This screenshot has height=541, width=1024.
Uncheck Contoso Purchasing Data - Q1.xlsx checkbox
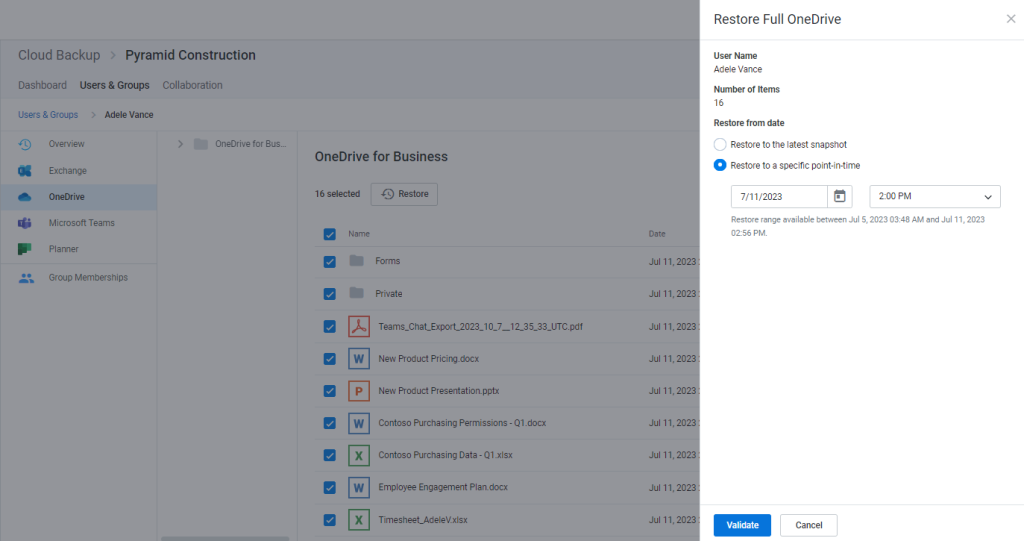tap(330, 455)
